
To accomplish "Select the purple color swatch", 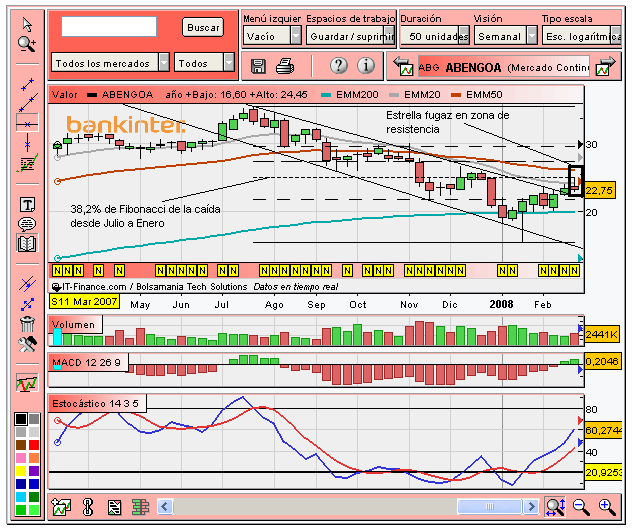I will 34,471.
